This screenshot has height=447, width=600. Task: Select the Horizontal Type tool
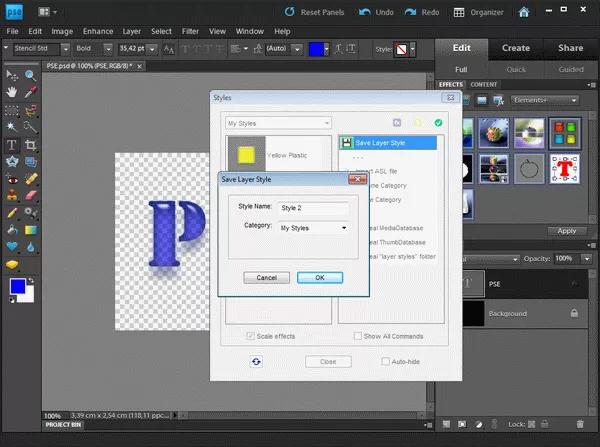(x=12, y=143)
